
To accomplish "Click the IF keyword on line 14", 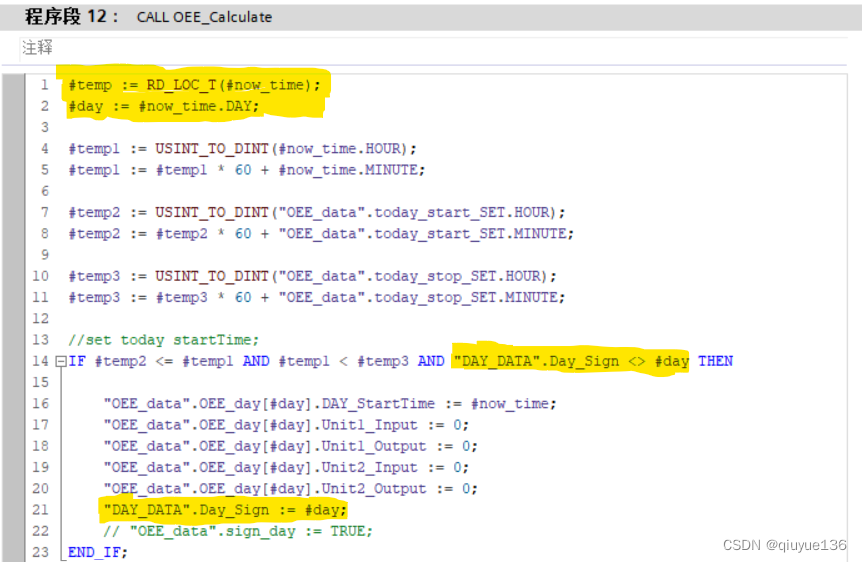I will click(x=77, y=361).
